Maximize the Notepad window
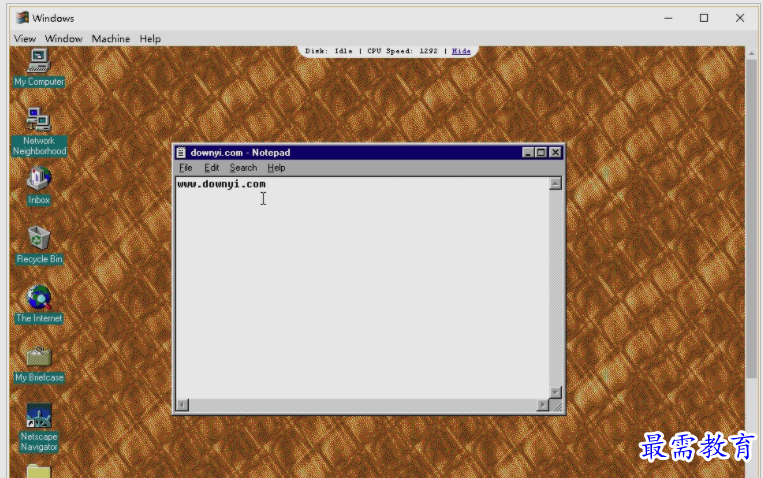The image size is (763, 478). click(x=541, y=152)
